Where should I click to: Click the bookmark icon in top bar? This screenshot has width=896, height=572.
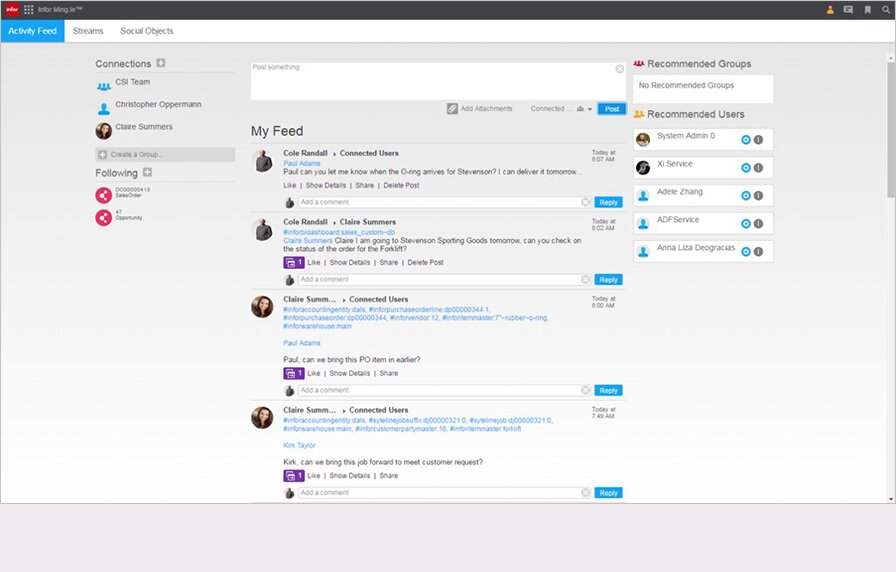pos(868,10)
